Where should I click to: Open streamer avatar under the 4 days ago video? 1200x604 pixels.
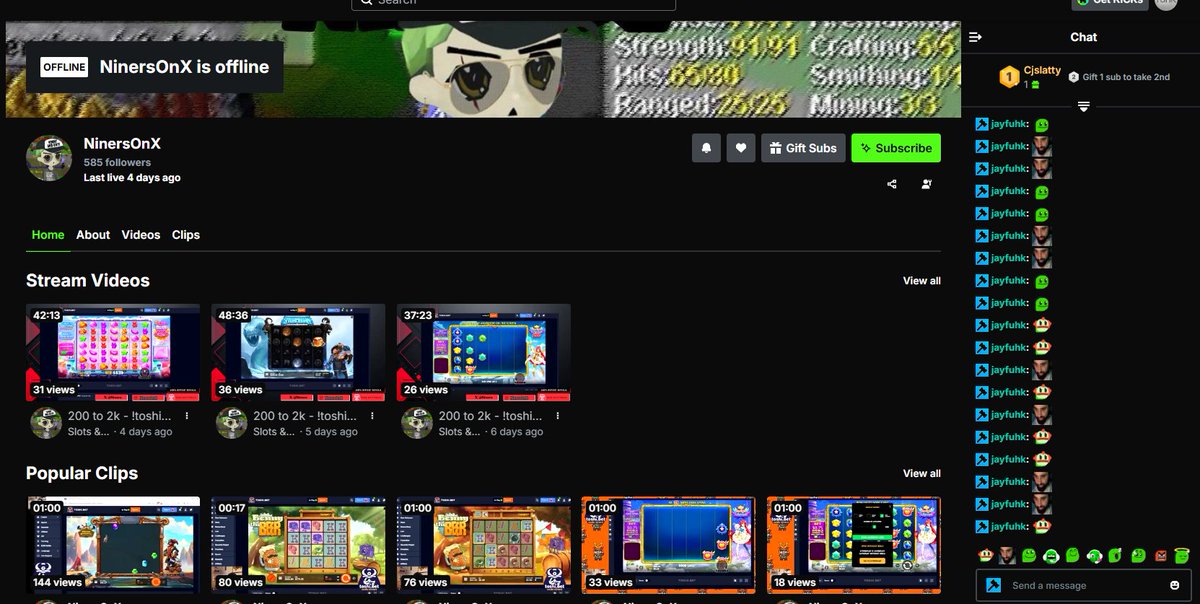click(46, 423)
